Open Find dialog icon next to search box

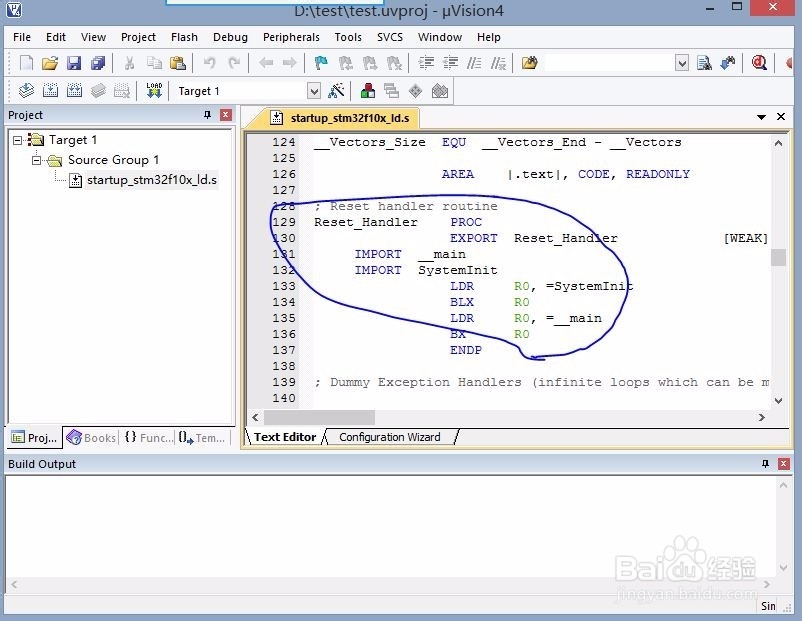coord(704,63)
